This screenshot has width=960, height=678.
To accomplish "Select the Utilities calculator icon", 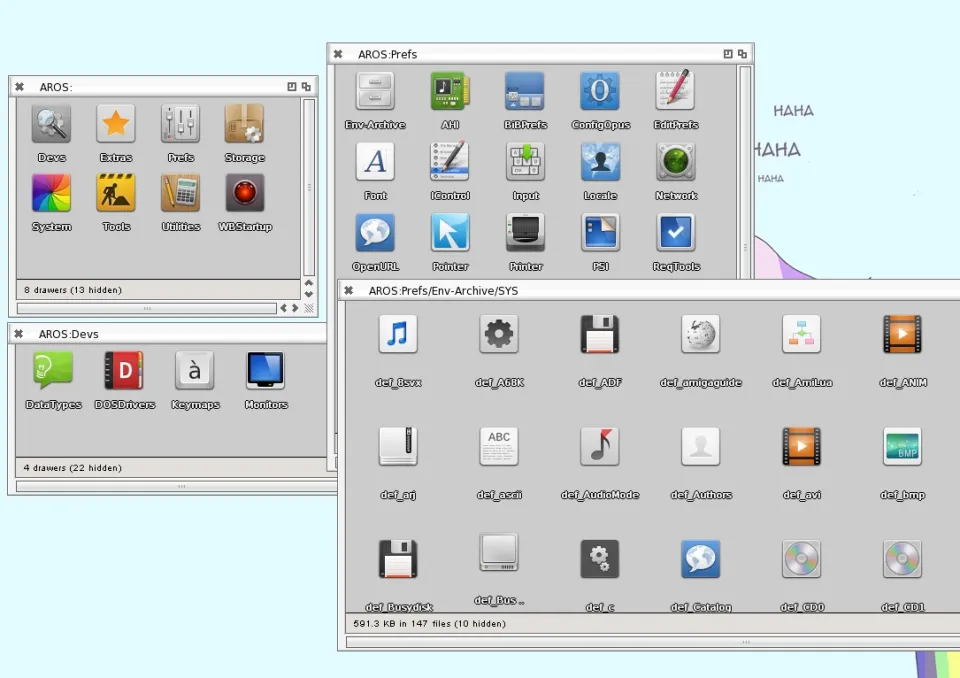I will [x=181, y=194].
